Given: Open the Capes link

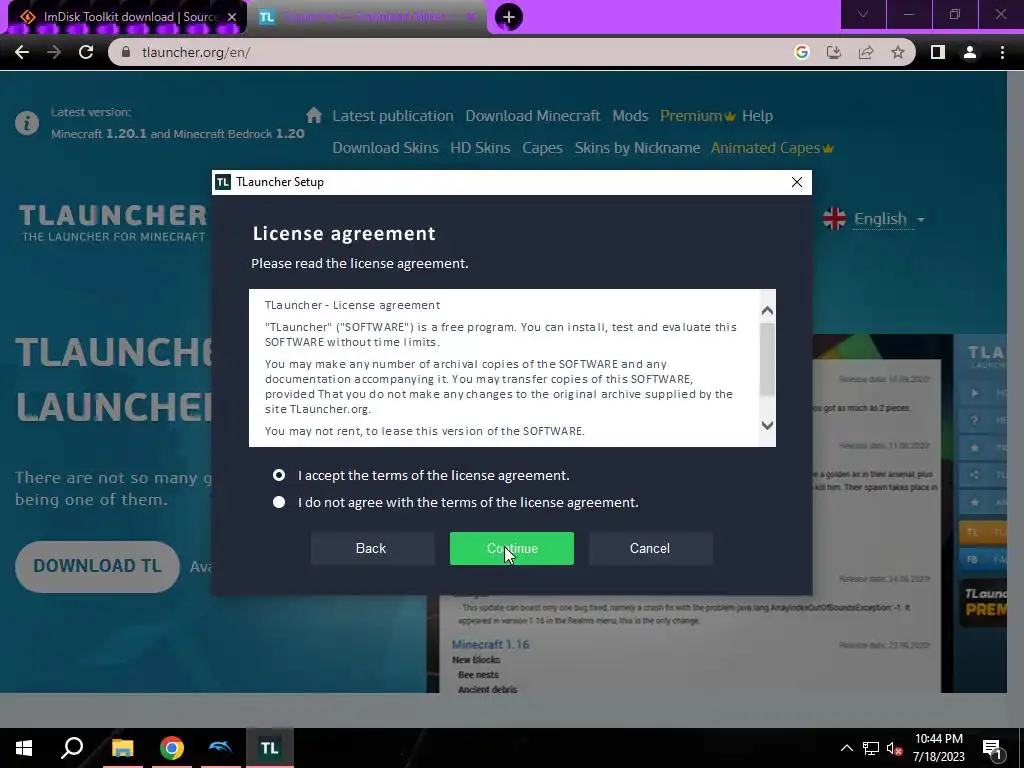Looking at the screenshot, I should (542, 148).
